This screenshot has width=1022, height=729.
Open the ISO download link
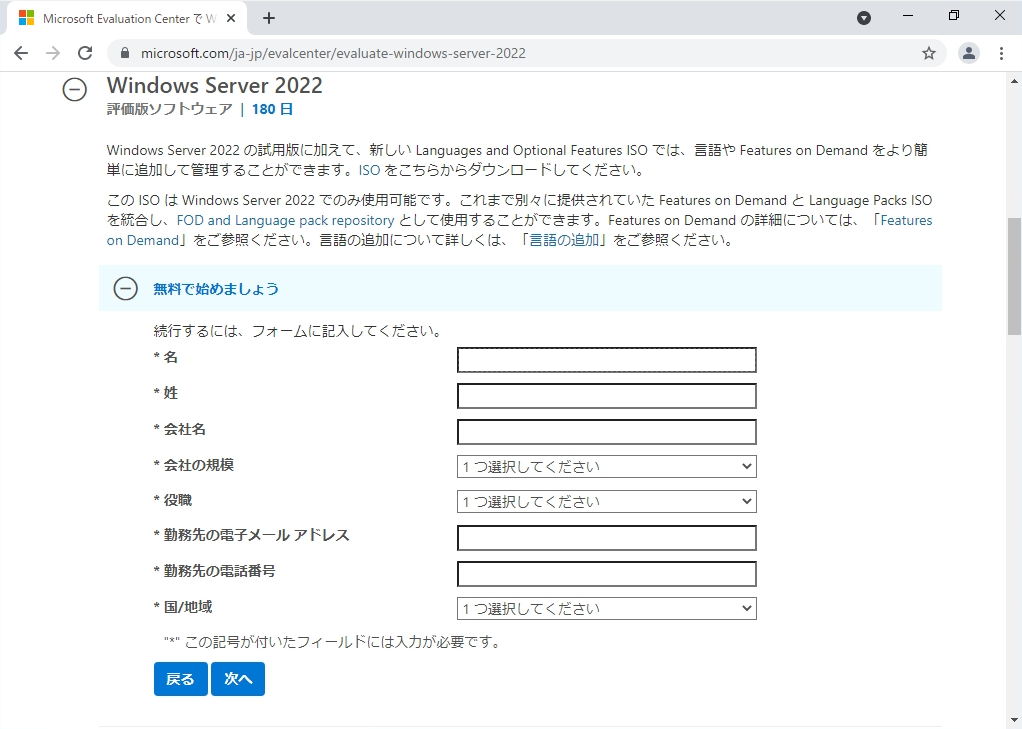pos(369,170)
